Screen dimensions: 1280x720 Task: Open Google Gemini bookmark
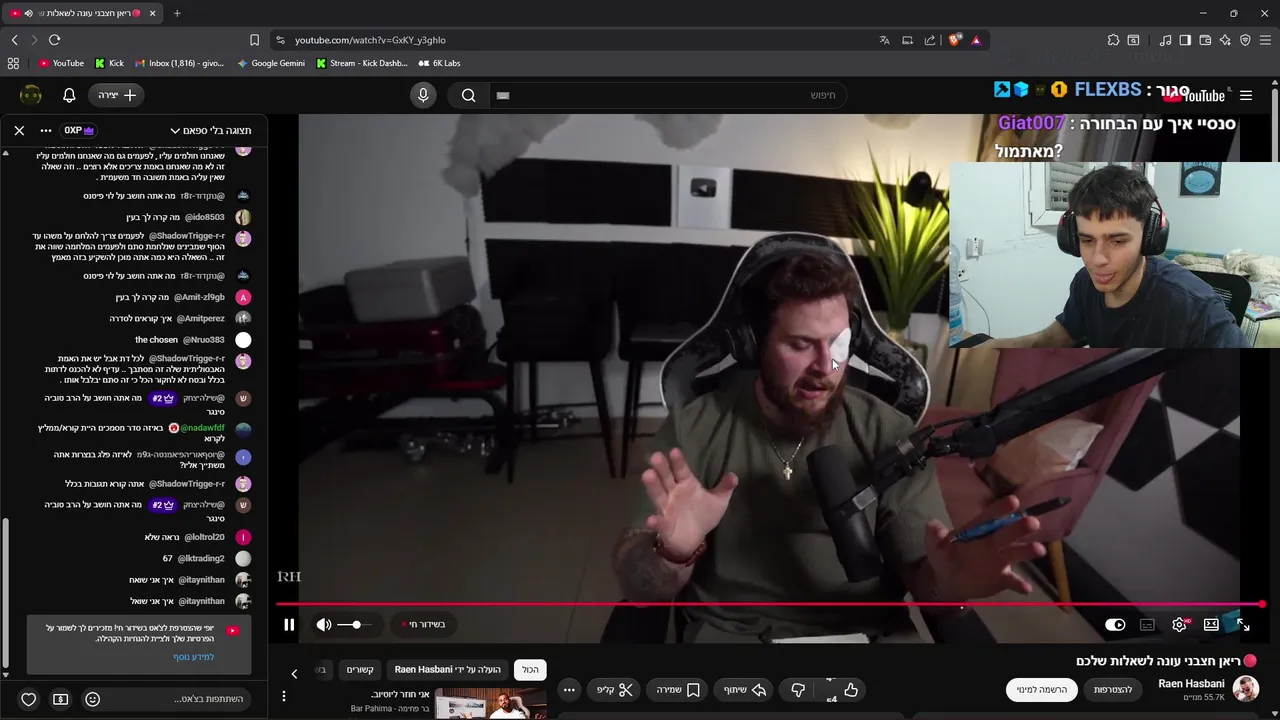coord(271,63)
